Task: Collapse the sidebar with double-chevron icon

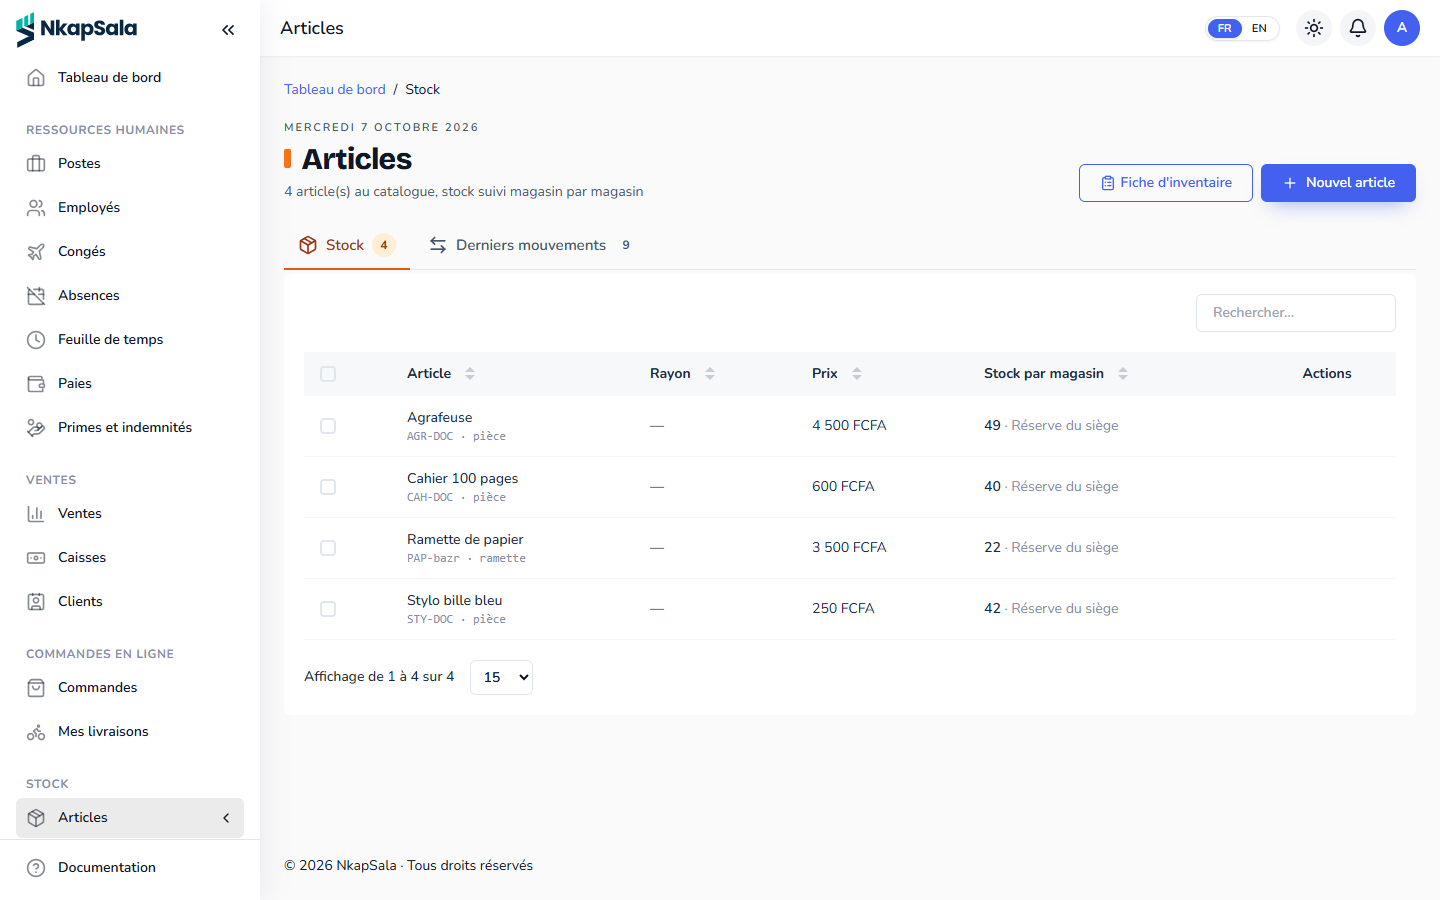Action: 228,30
